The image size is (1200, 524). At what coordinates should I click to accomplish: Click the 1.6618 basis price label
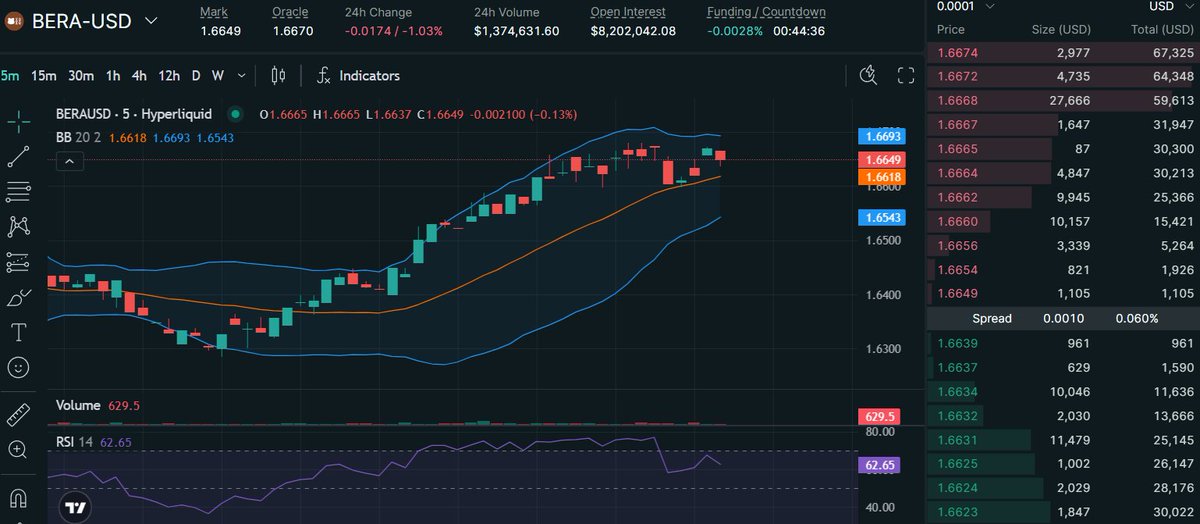click(x=882, y=176)
